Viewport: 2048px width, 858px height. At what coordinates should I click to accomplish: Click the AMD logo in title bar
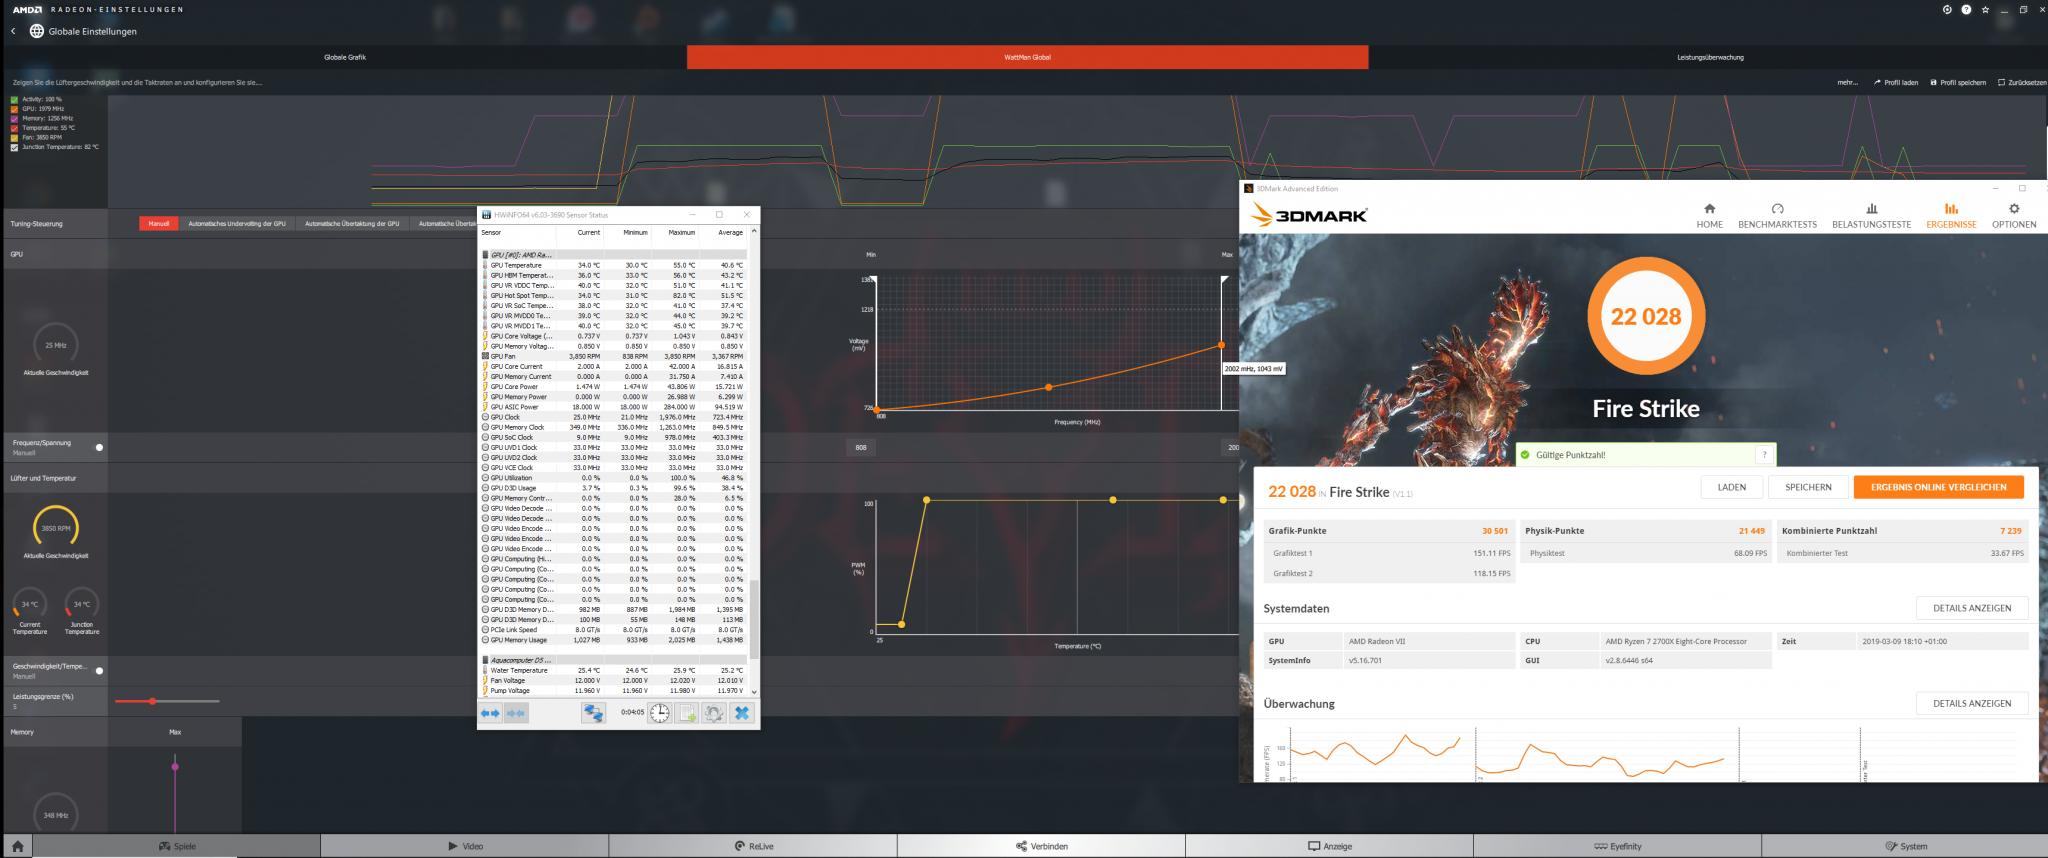[x=27, y=10]
